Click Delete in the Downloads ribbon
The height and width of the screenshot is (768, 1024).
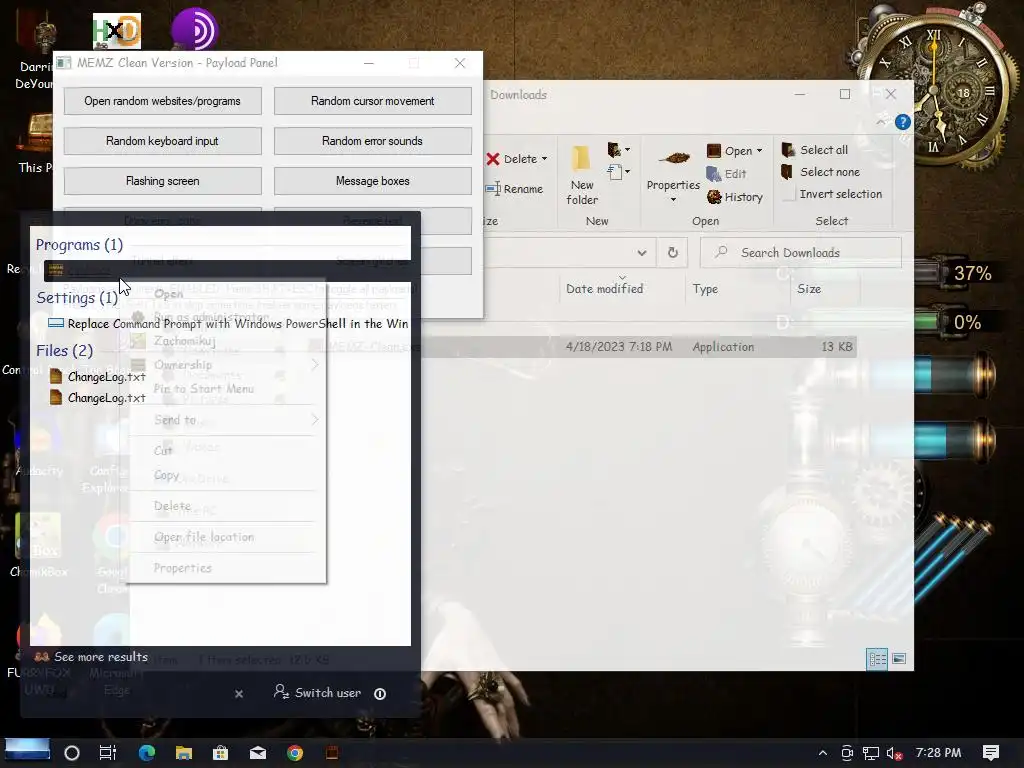511,159
